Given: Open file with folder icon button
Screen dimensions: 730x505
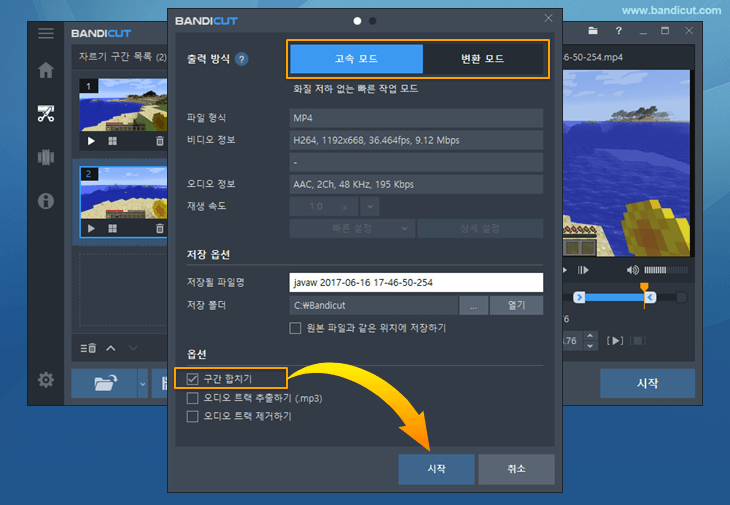Looking at the screenshot, I should [104, 384].
